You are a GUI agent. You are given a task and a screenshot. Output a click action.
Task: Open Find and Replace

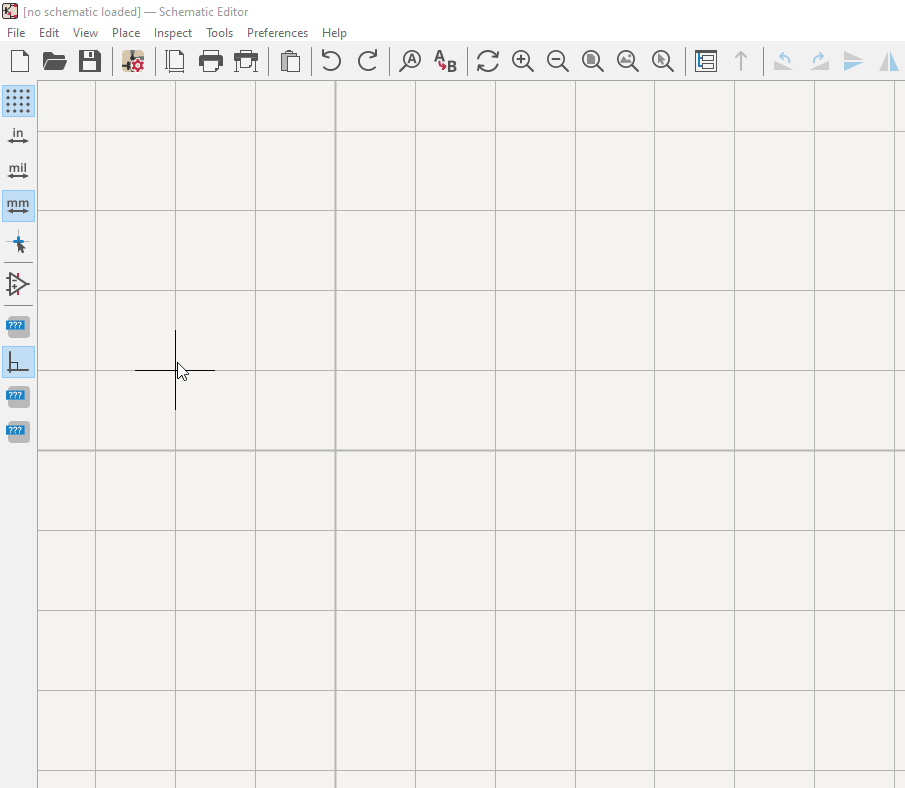(446, 61)
